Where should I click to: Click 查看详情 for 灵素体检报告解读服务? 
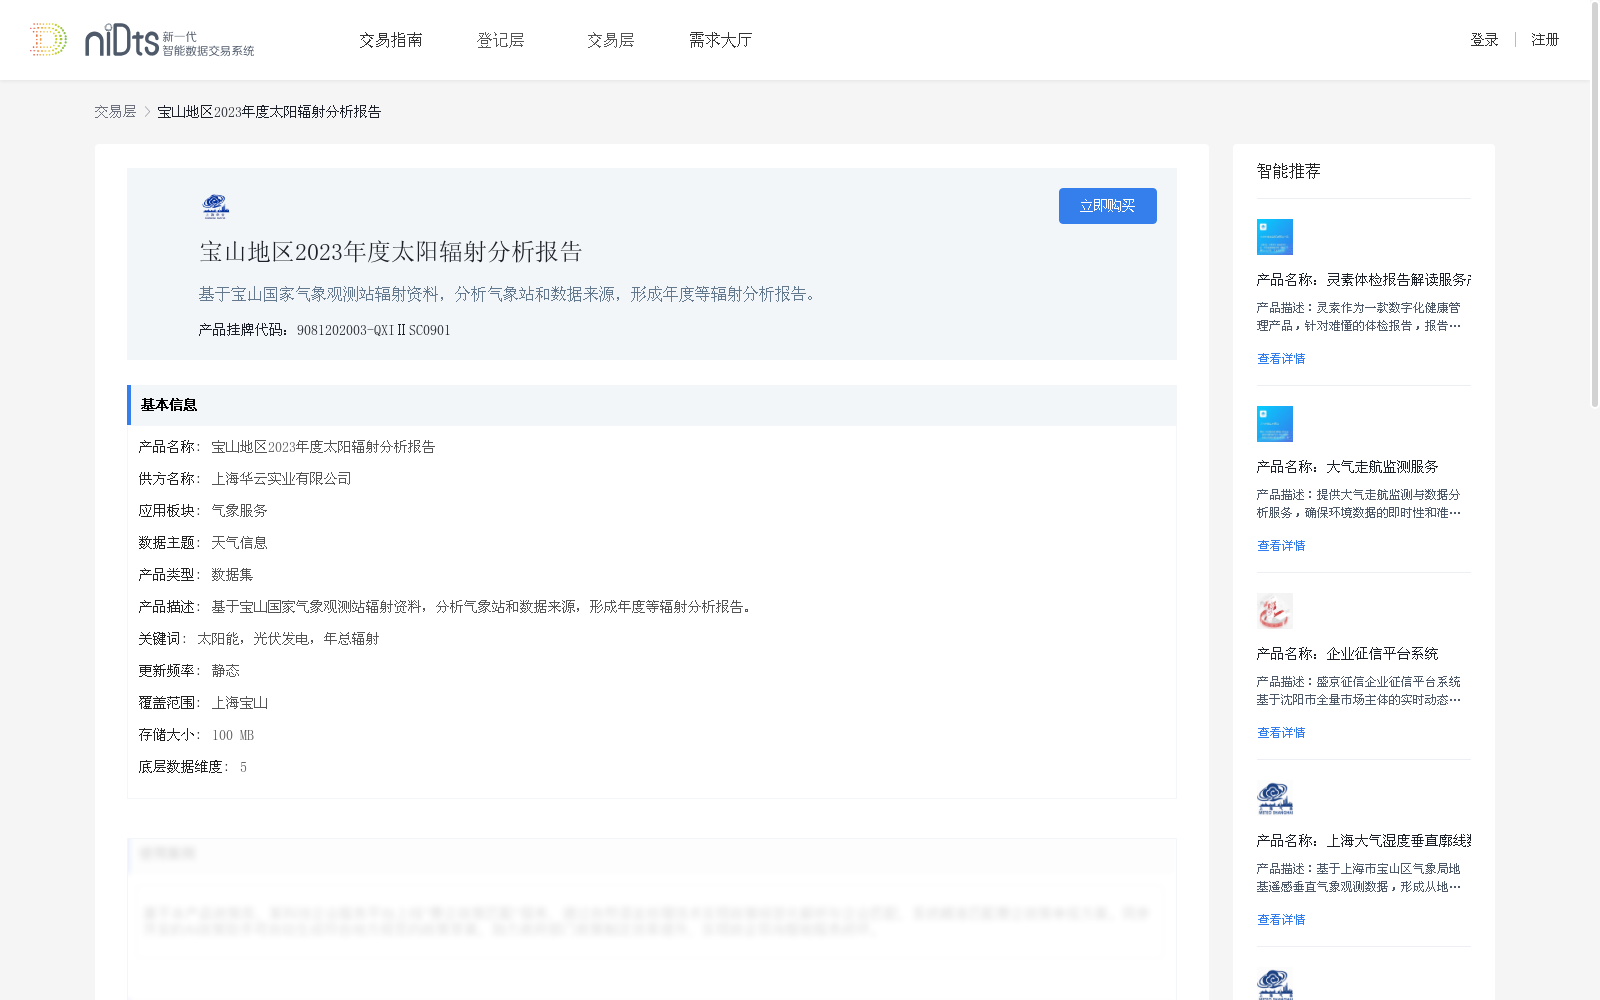click(1281, 359)
